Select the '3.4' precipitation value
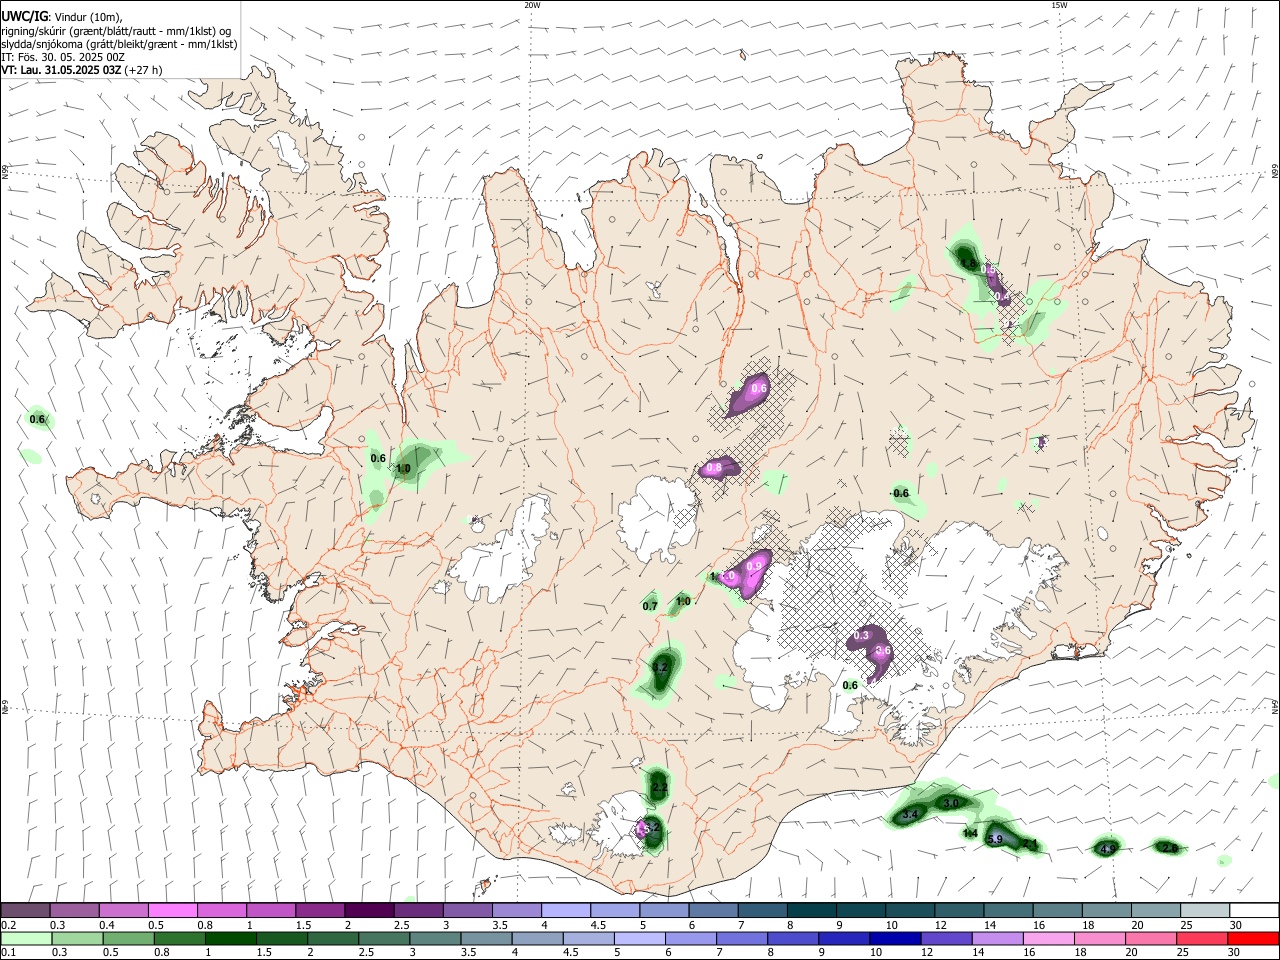The height and width of the screenshot is (960, 1280). pos(910,815)
